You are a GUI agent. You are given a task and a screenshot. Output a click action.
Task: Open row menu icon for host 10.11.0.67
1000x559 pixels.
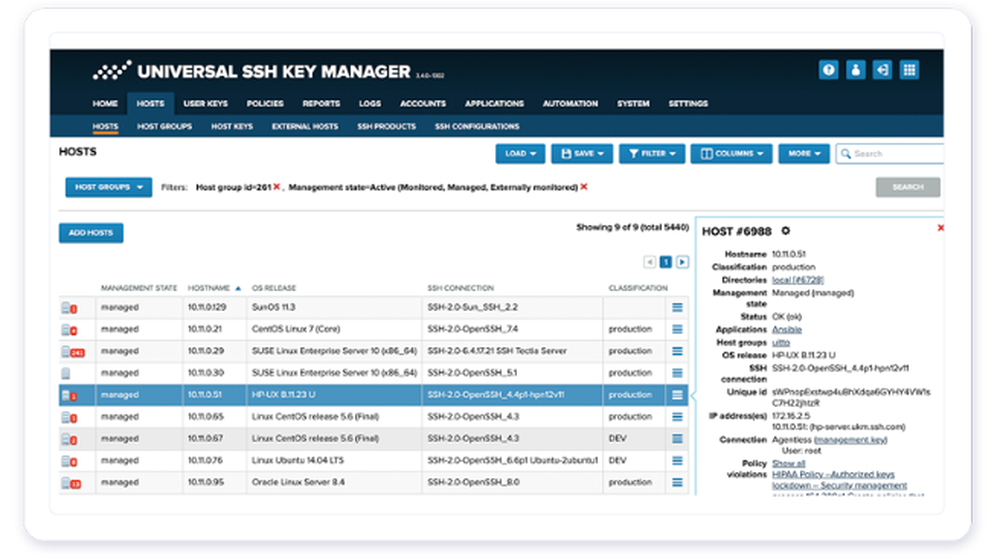(677, 439)
